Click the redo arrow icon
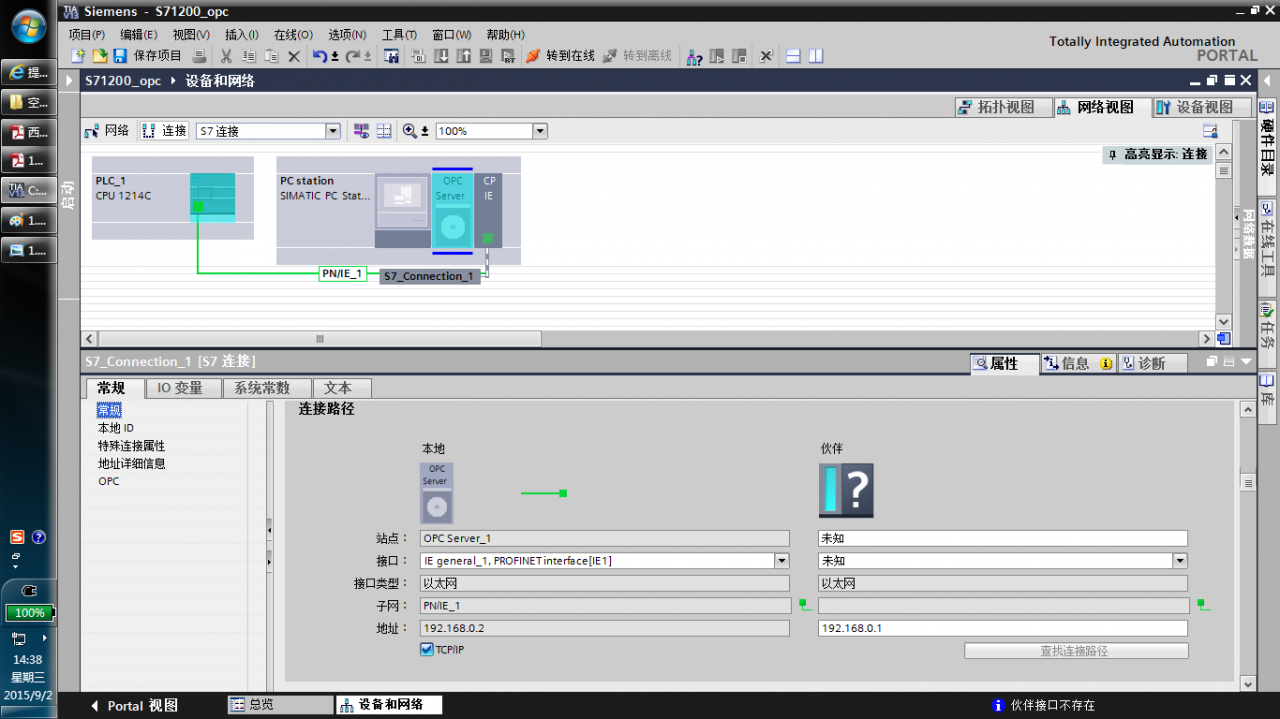 352,56
